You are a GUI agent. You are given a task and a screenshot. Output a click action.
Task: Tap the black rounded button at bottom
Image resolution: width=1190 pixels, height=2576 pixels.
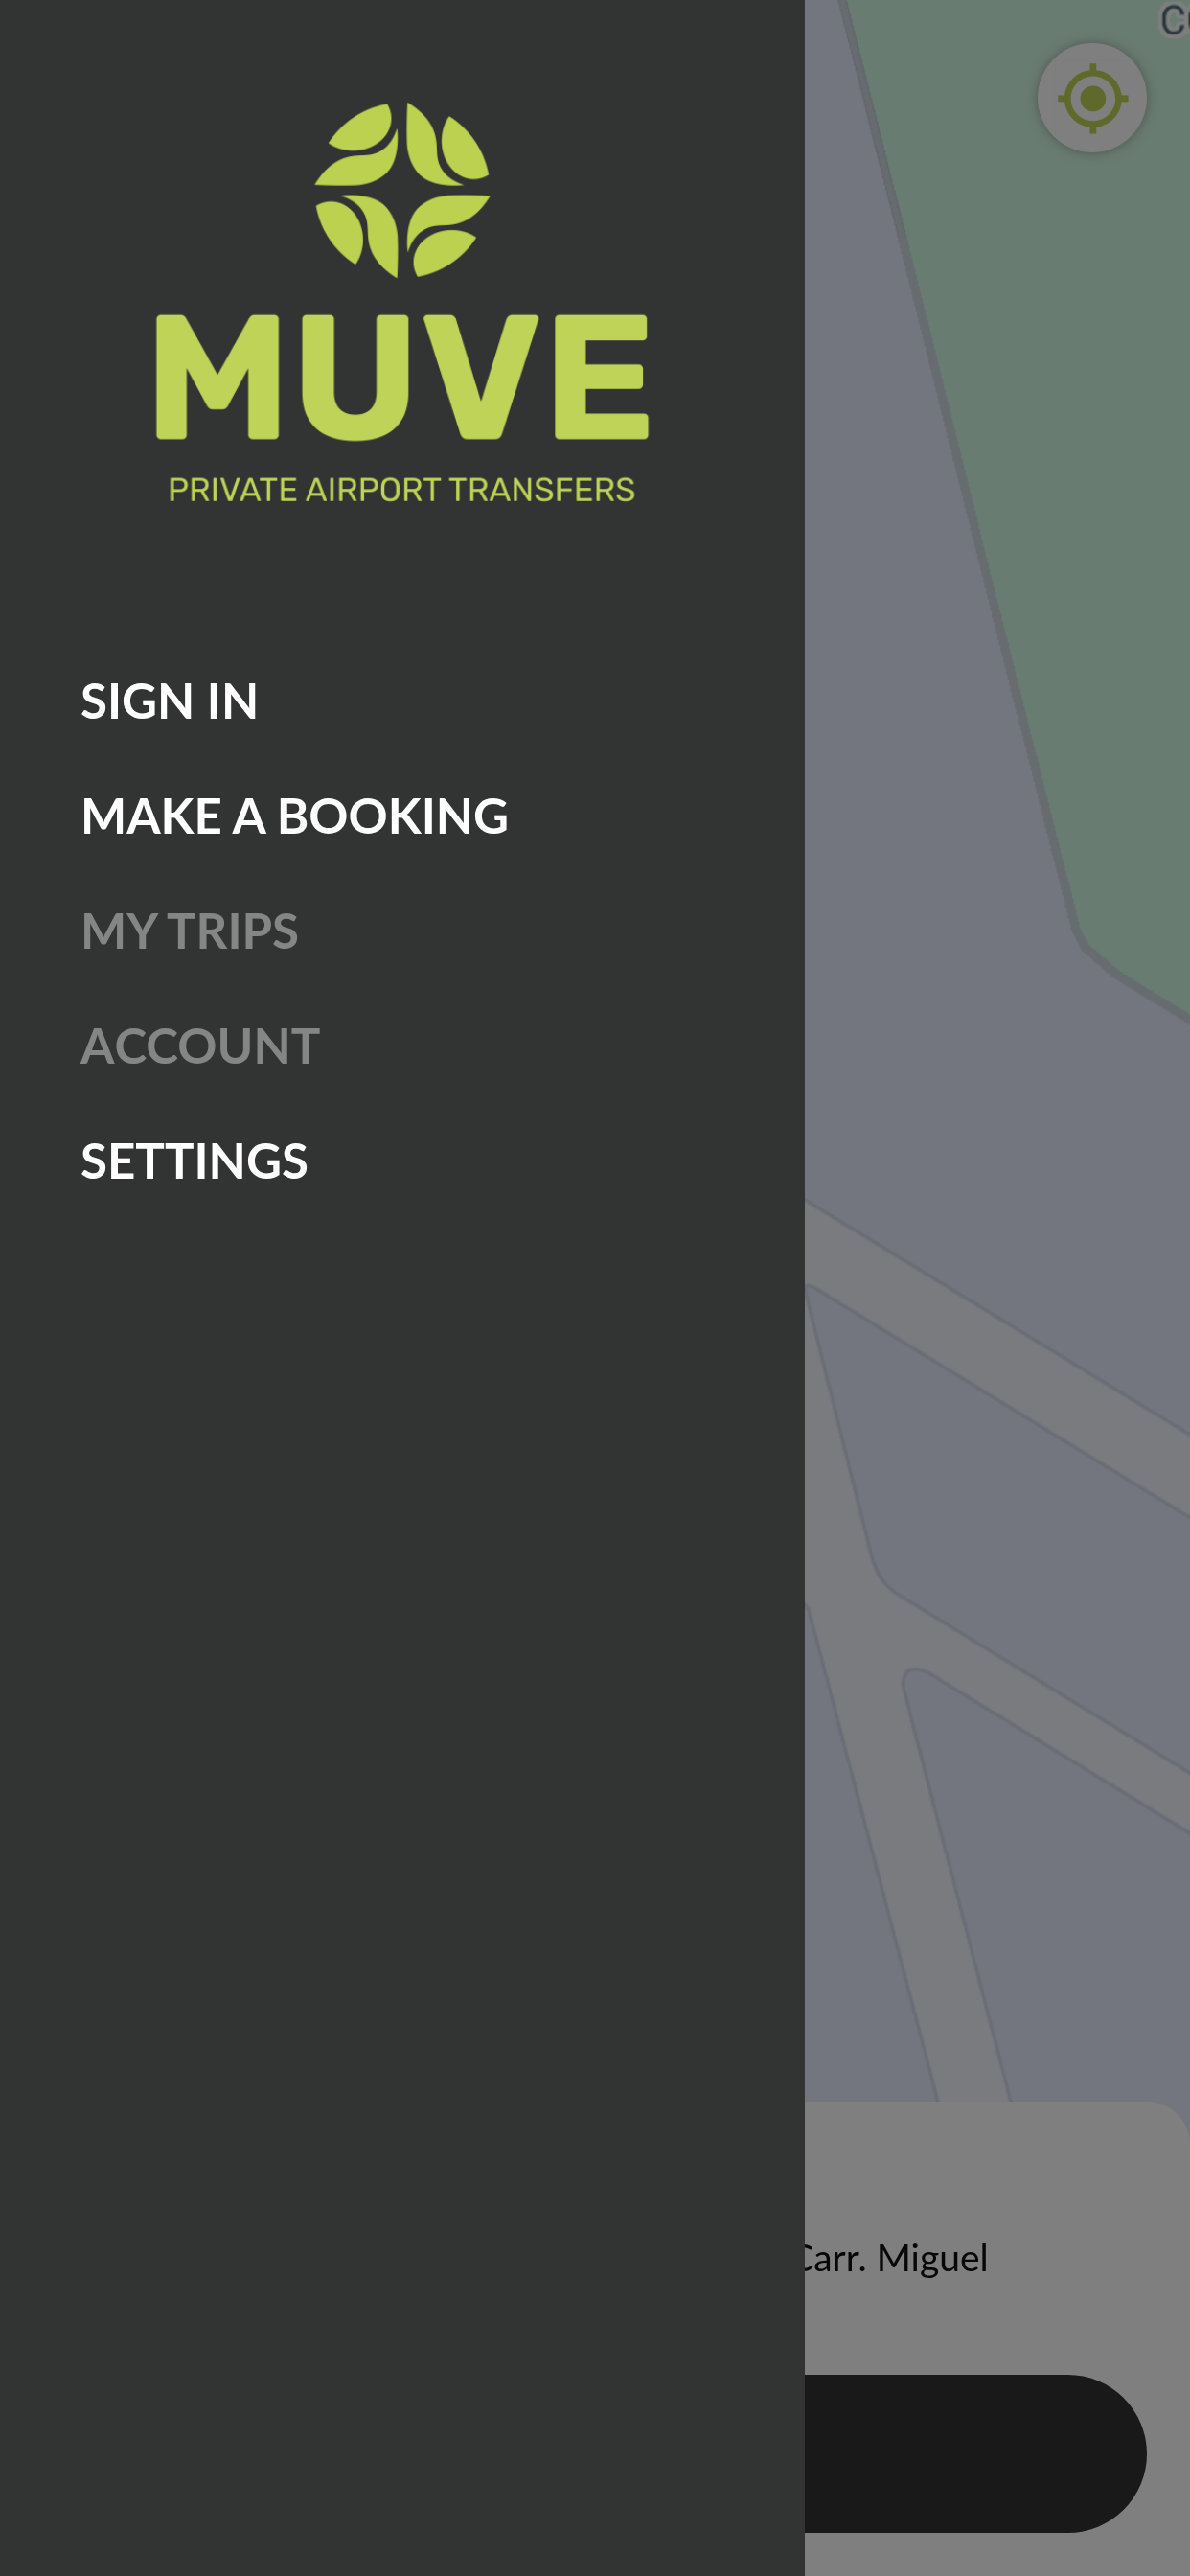click(975, 2453)
